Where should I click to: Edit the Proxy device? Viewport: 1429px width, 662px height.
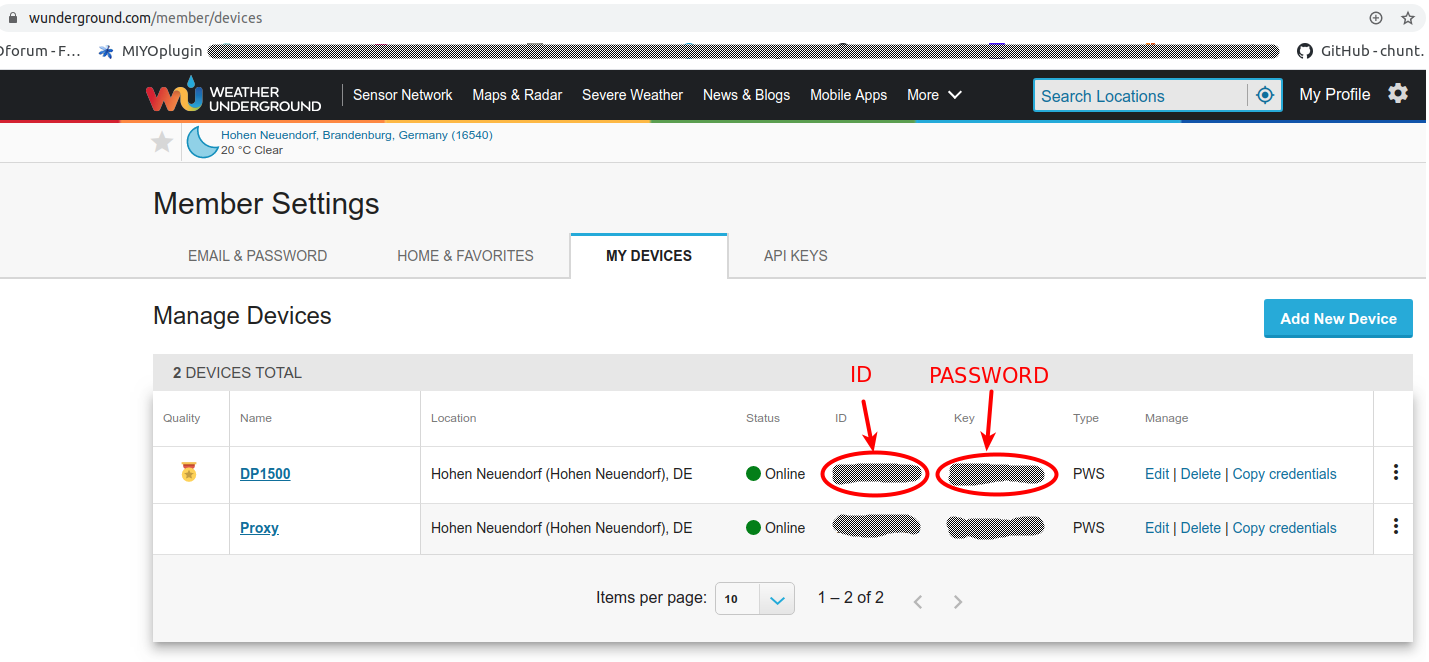(x=1157, y=528)
